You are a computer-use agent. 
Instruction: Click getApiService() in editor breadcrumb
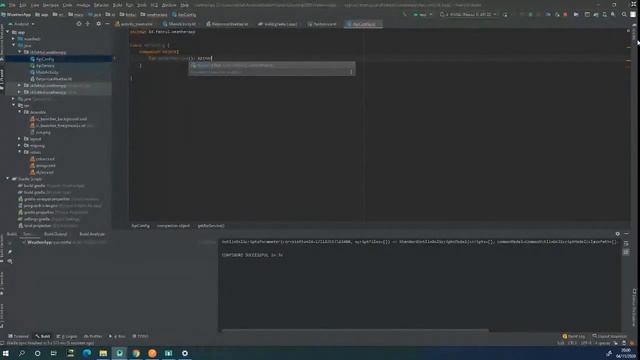tap(211, 226)
